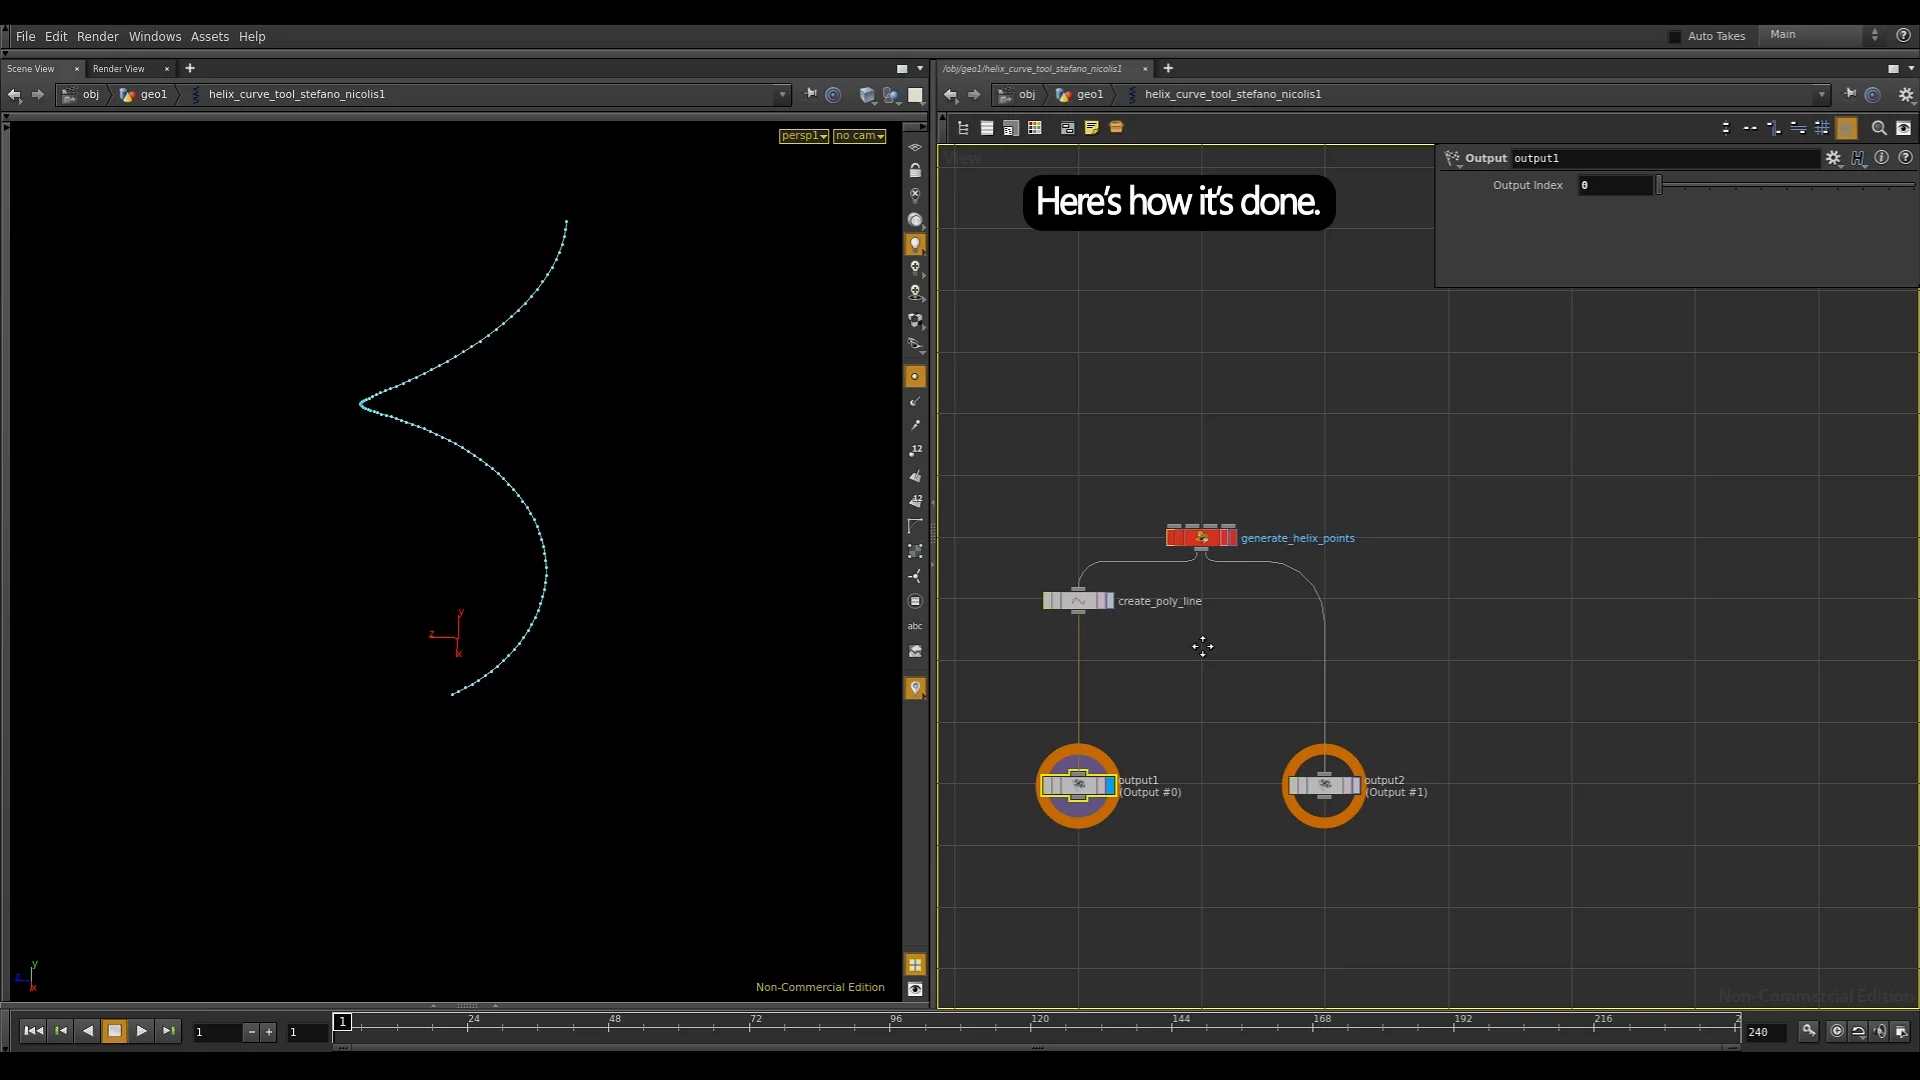Click the snap-to-grid icon in network toolbar

[x=1822, y=127]
